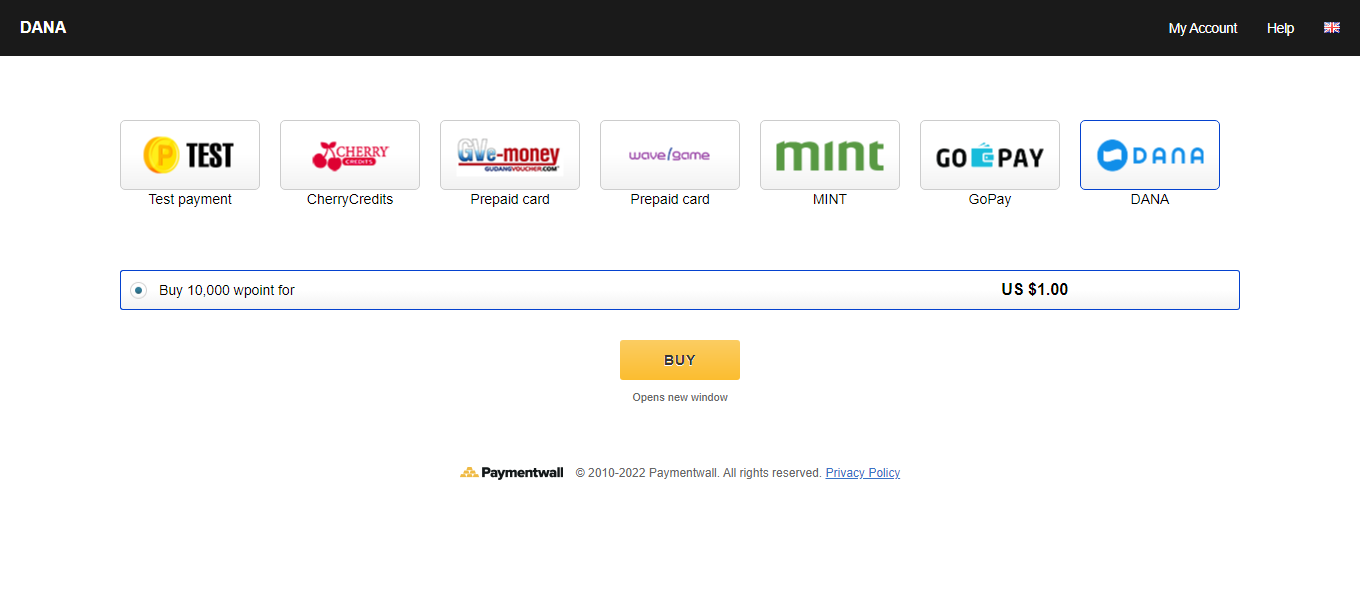Viewport: 1360px width, 600px height.
Task: Open the Privacy Policy link
Action: click(862, 473)
